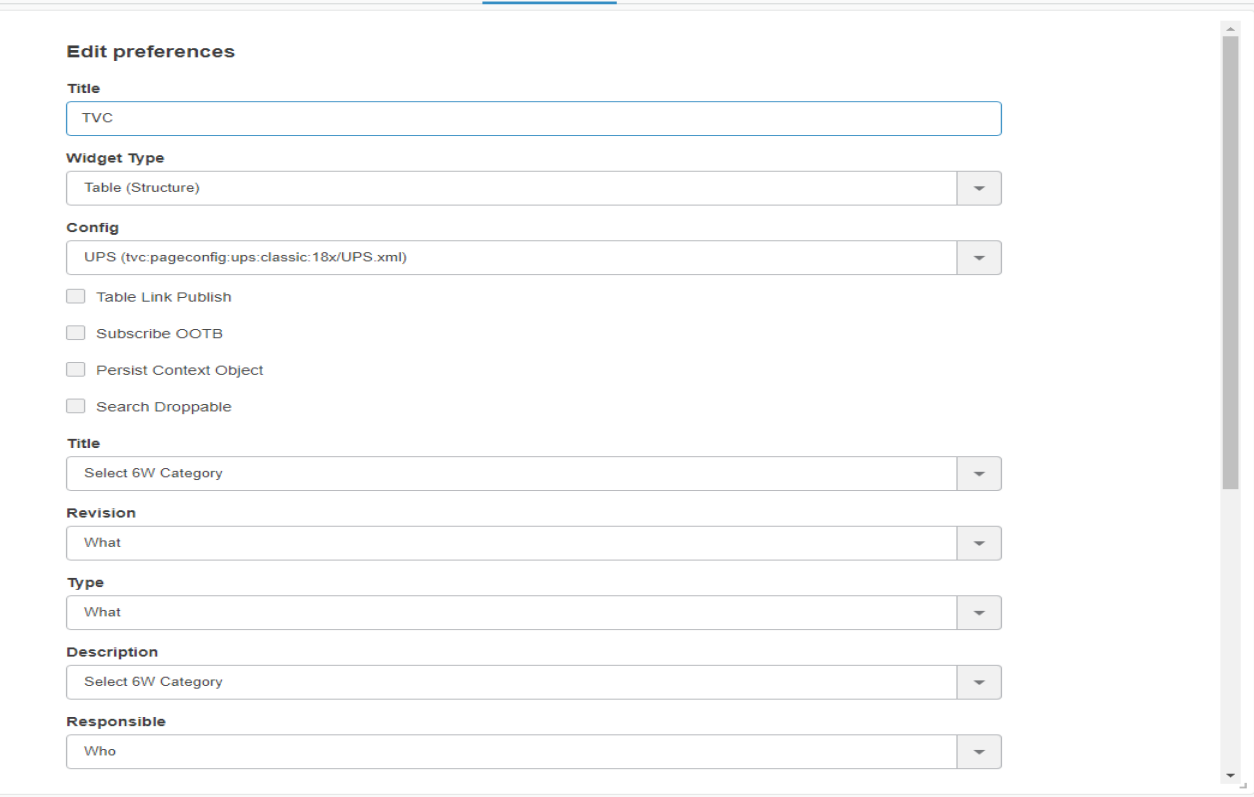Click caret arrow button of Widget Type dropdown
Screen dimensions: 1254x797
point(979,188)
